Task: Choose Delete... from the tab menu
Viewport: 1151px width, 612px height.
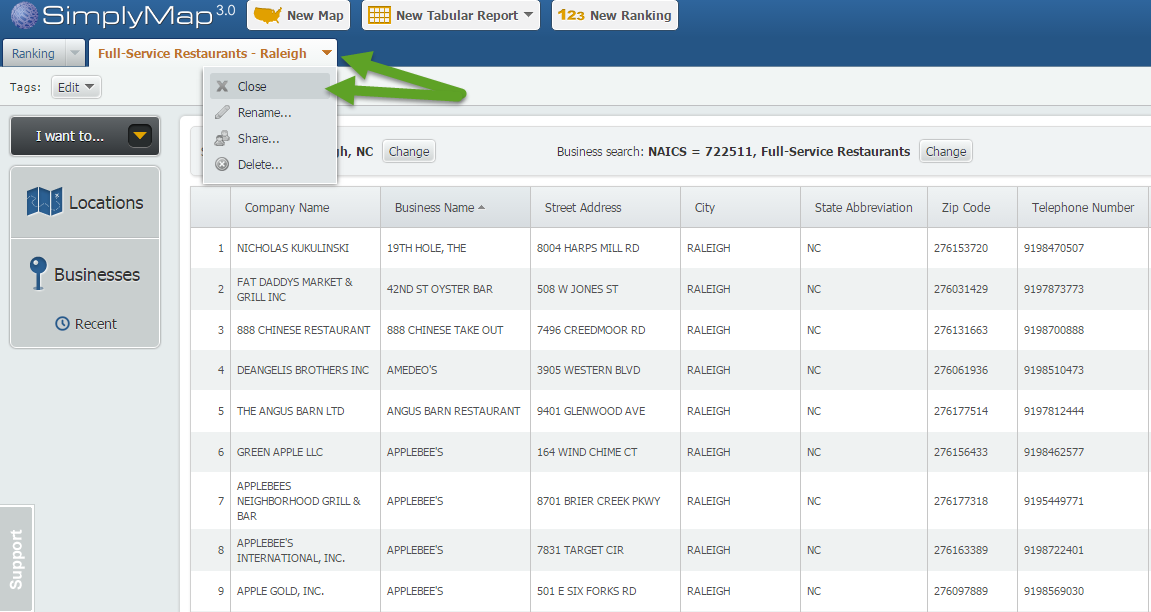Action: pos(269,164)
